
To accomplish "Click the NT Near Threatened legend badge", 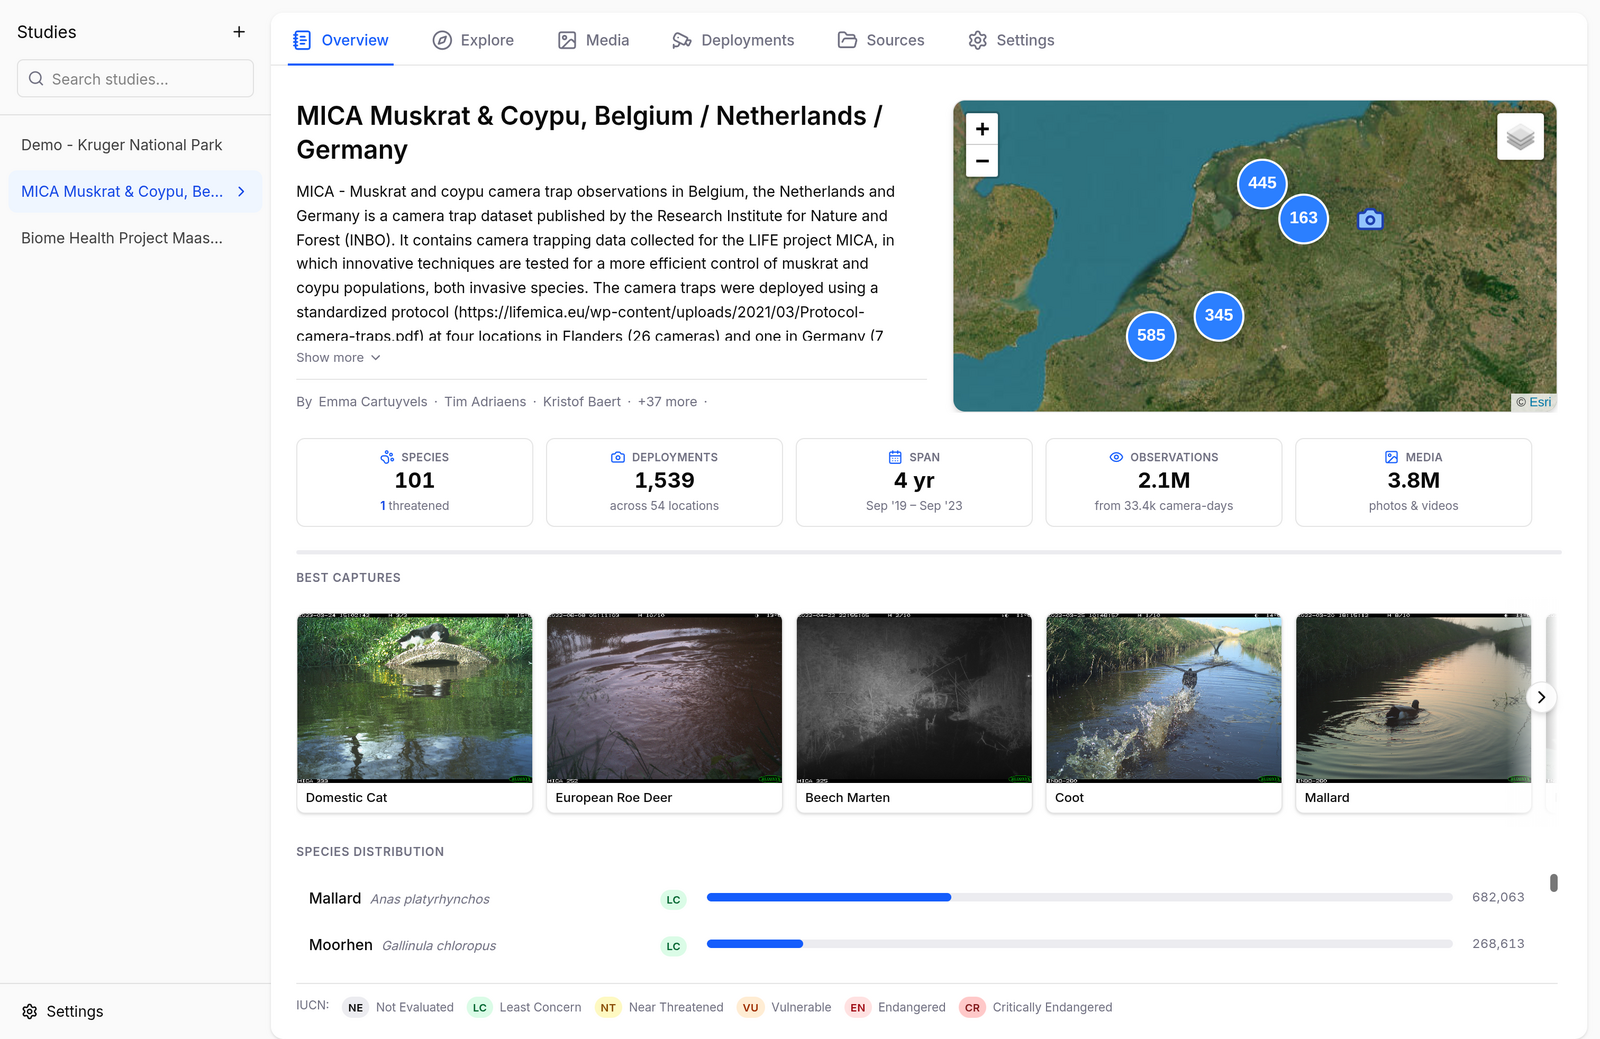I will 608,1008.
